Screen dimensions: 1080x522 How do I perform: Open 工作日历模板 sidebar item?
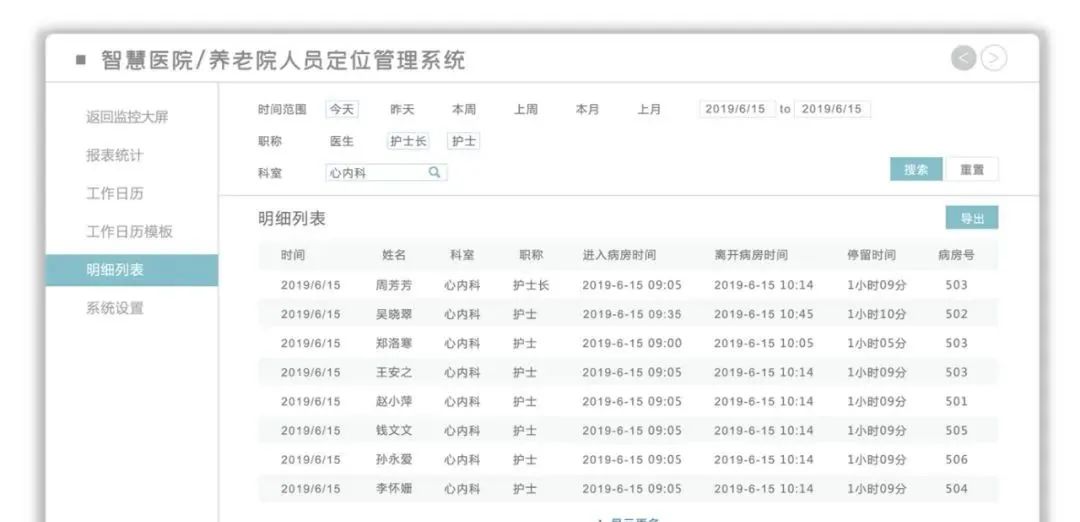tap(129, 232)
